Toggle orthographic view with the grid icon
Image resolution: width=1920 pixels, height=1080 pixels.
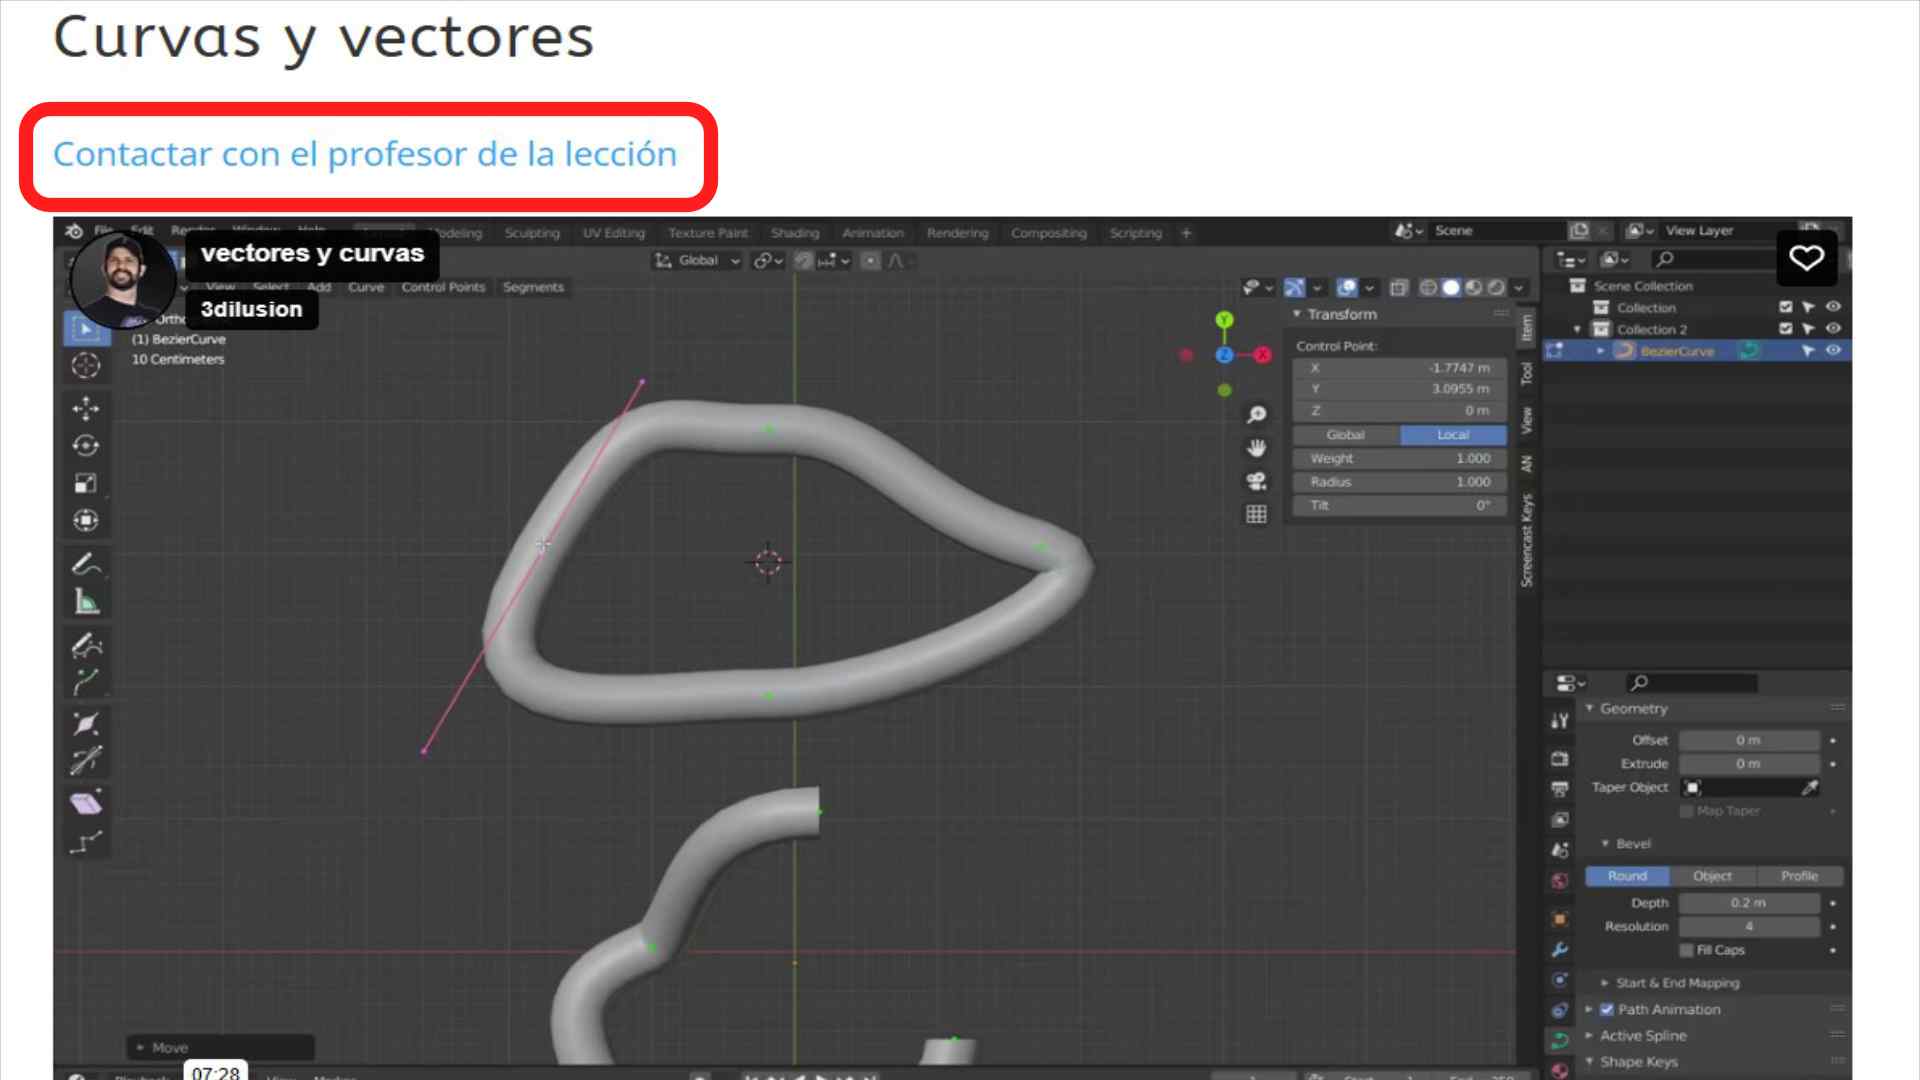click(x=1256, y=514)
